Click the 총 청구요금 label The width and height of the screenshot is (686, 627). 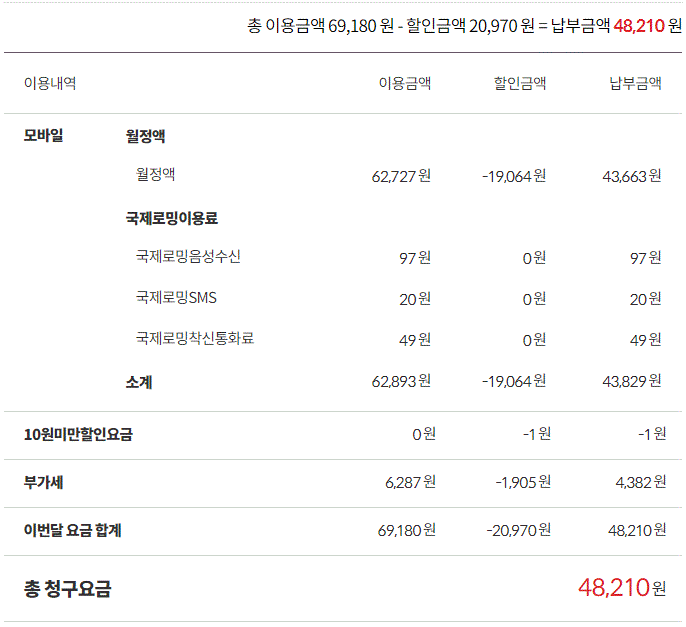[x=67, y=588]
